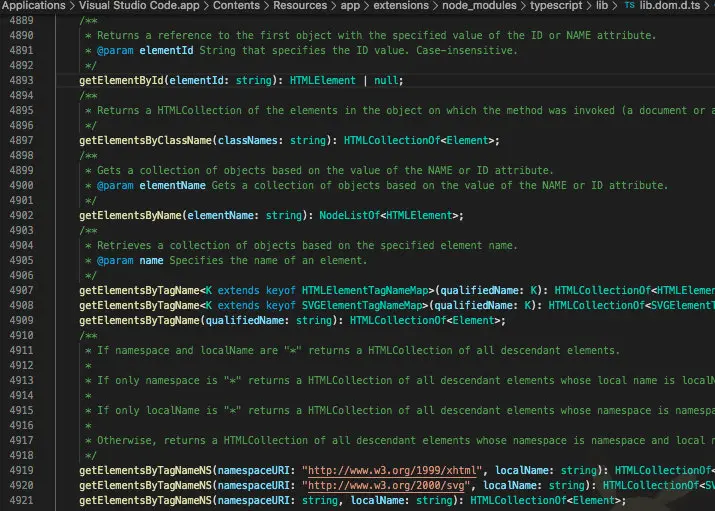Open the 2000/svg namespace URL link
This screenshot has height=511, width=715.
pos(386,485)
